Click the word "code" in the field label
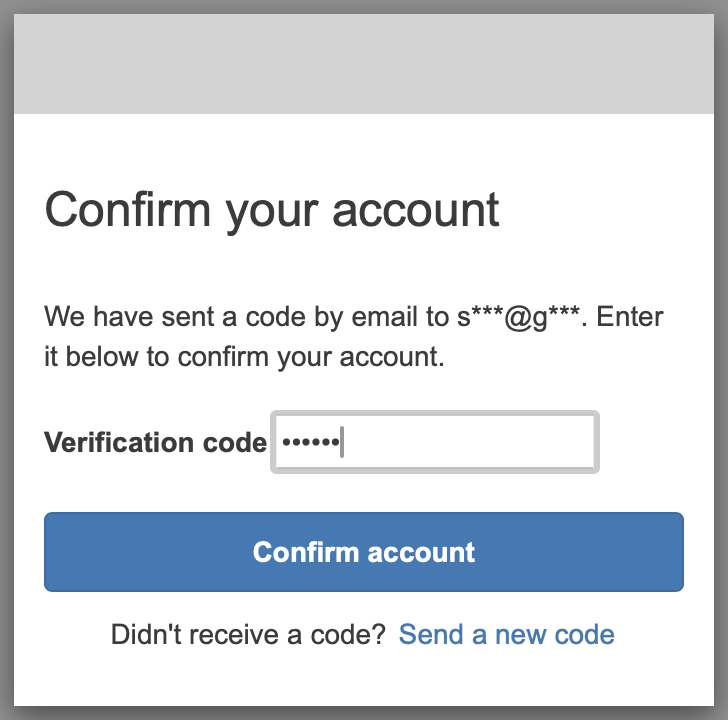Viewport: 728px width, 720px height. point(235,442)
